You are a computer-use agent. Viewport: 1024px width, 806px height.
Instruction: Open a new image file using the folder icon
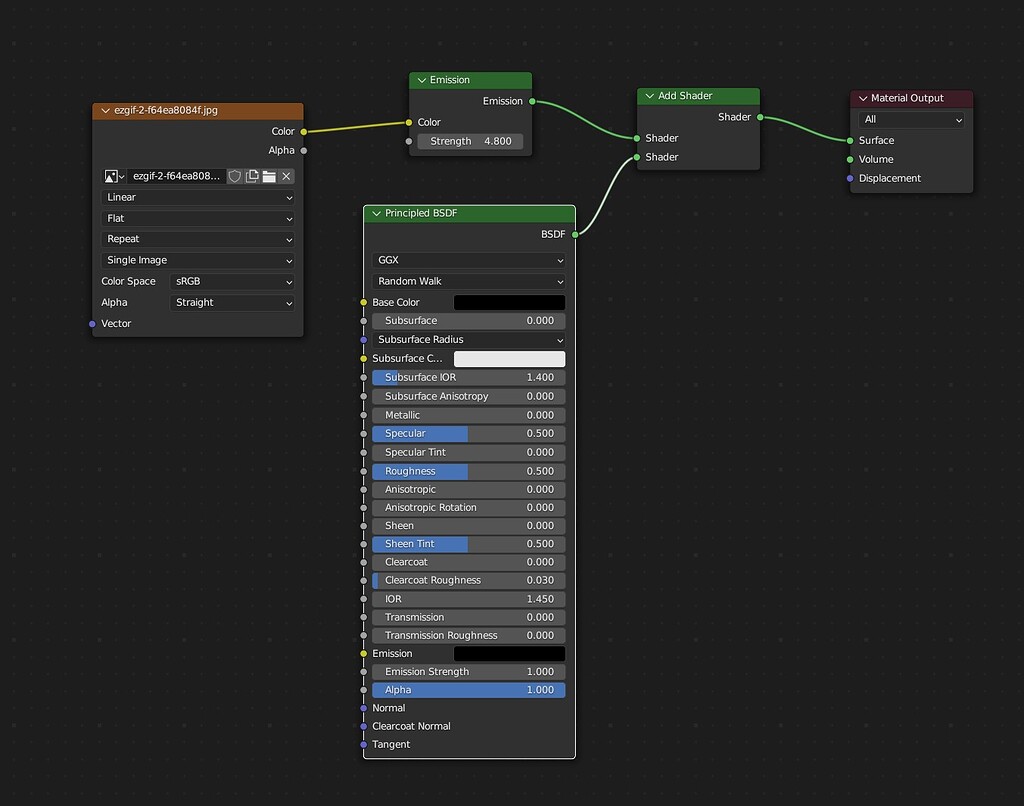click(x=270, y=176)
